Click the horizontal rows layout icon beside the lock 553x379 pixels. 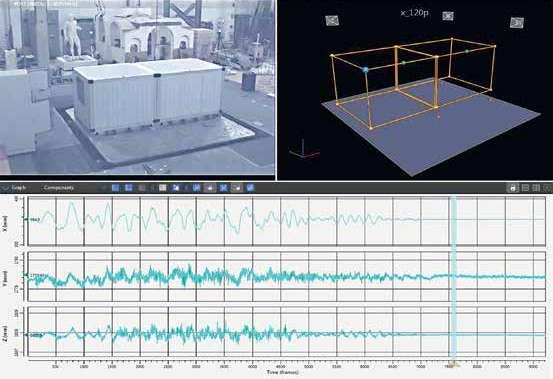pyautogui.click(x=525, y=188)
